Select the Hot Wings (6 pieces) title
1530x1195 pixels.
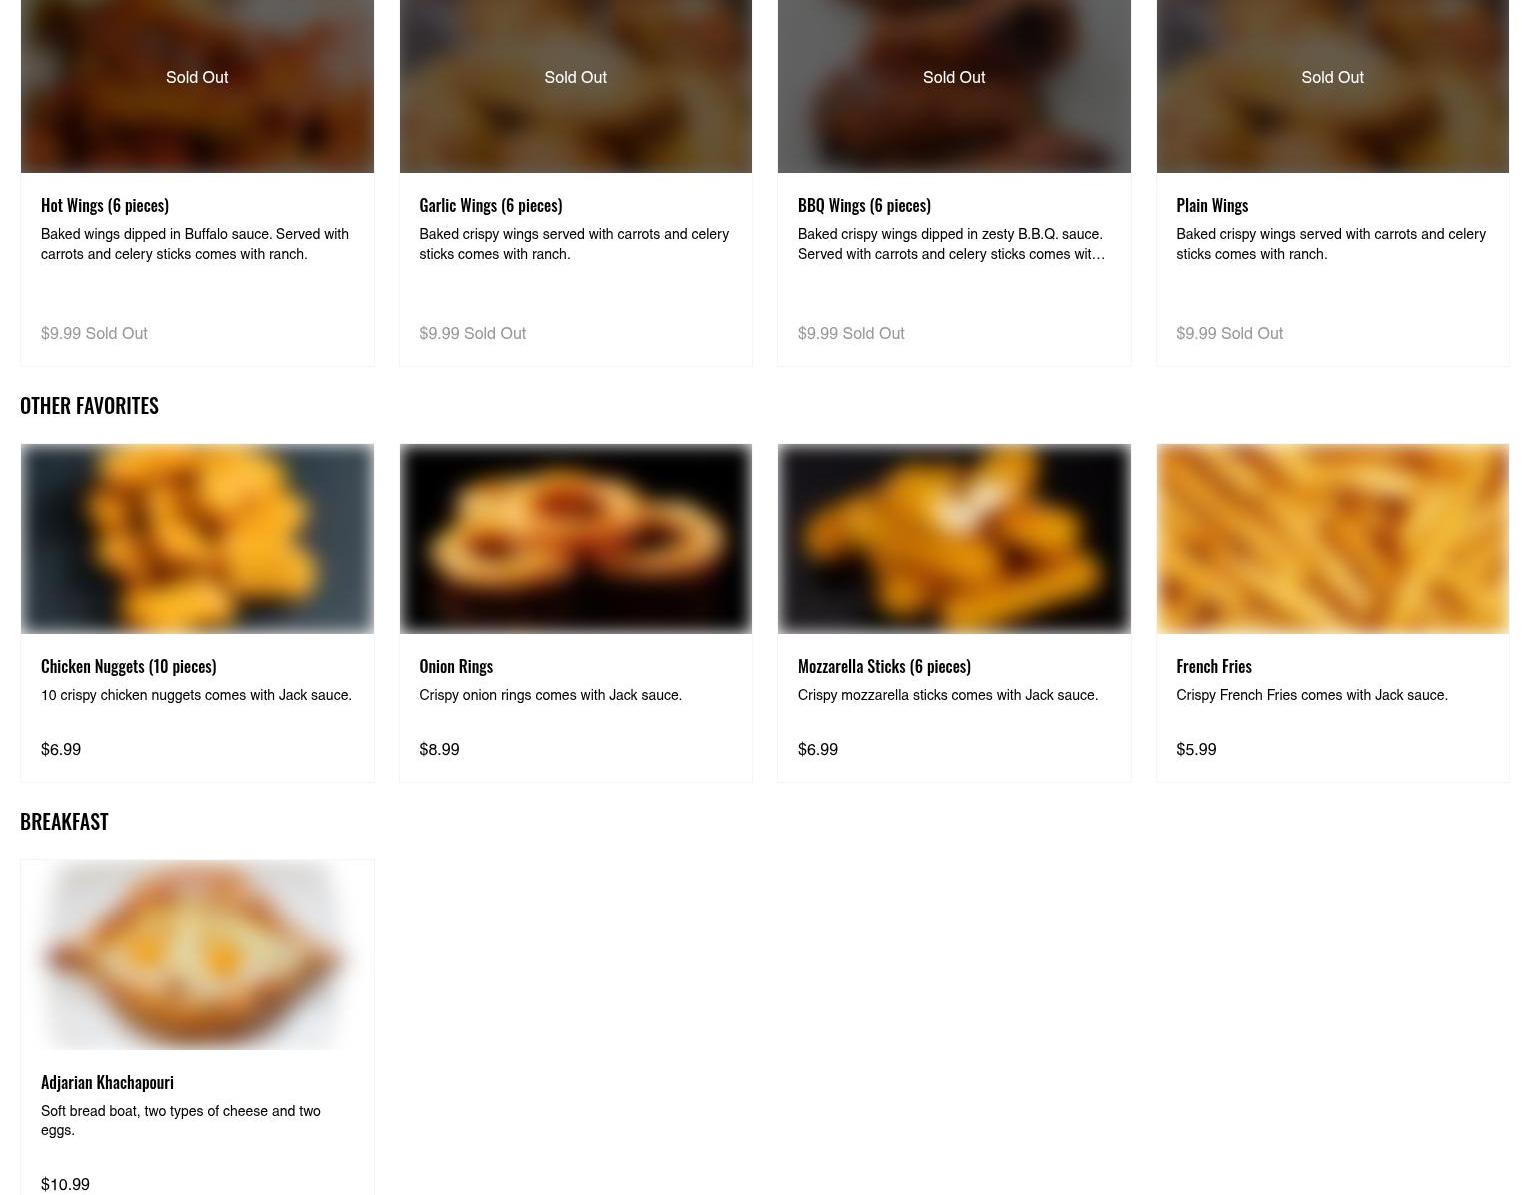[x=105, y=205]
